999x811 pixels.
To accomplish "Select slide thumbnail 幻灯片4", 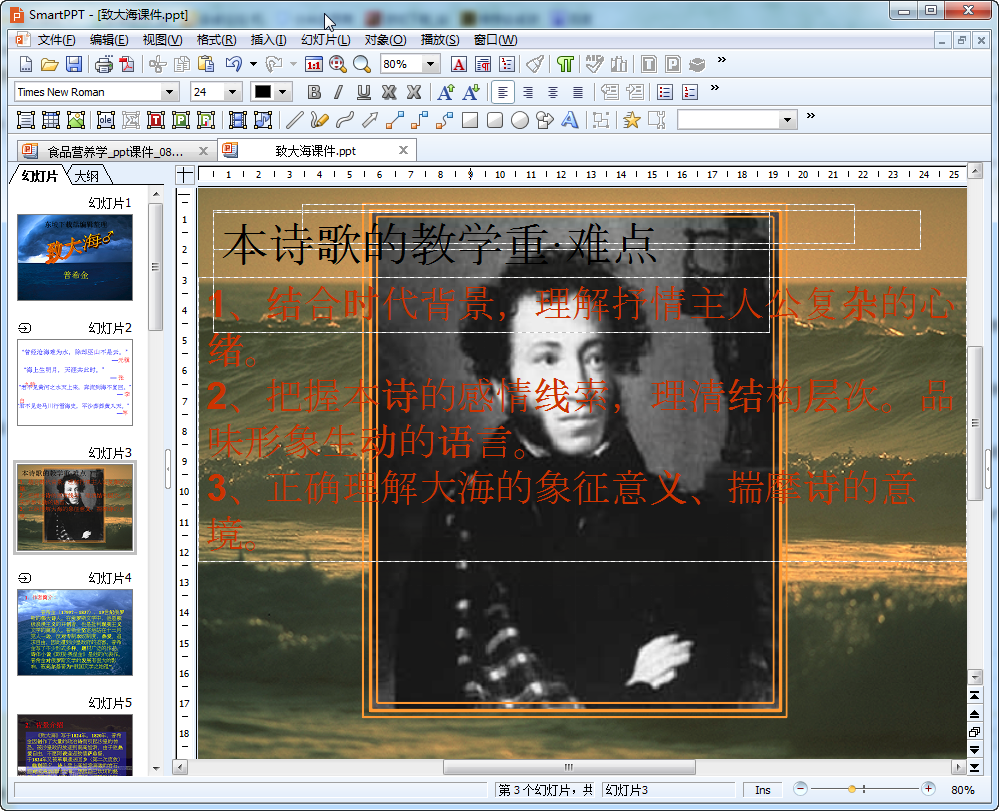I will pyautogui.click(x=75, y=632).
